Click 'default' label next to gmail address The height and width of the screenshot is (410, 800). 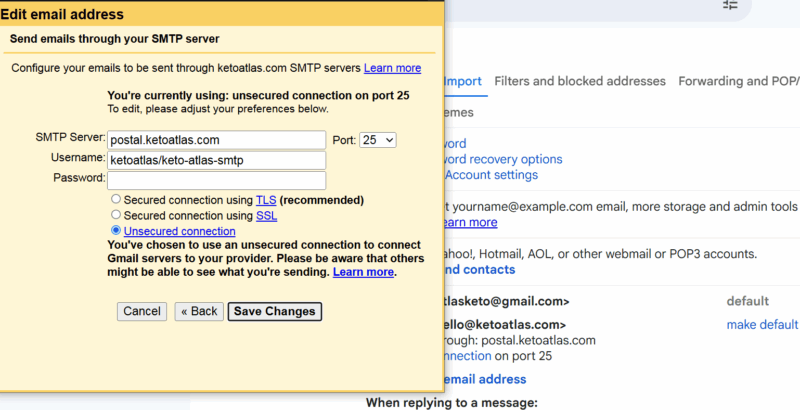747,301
